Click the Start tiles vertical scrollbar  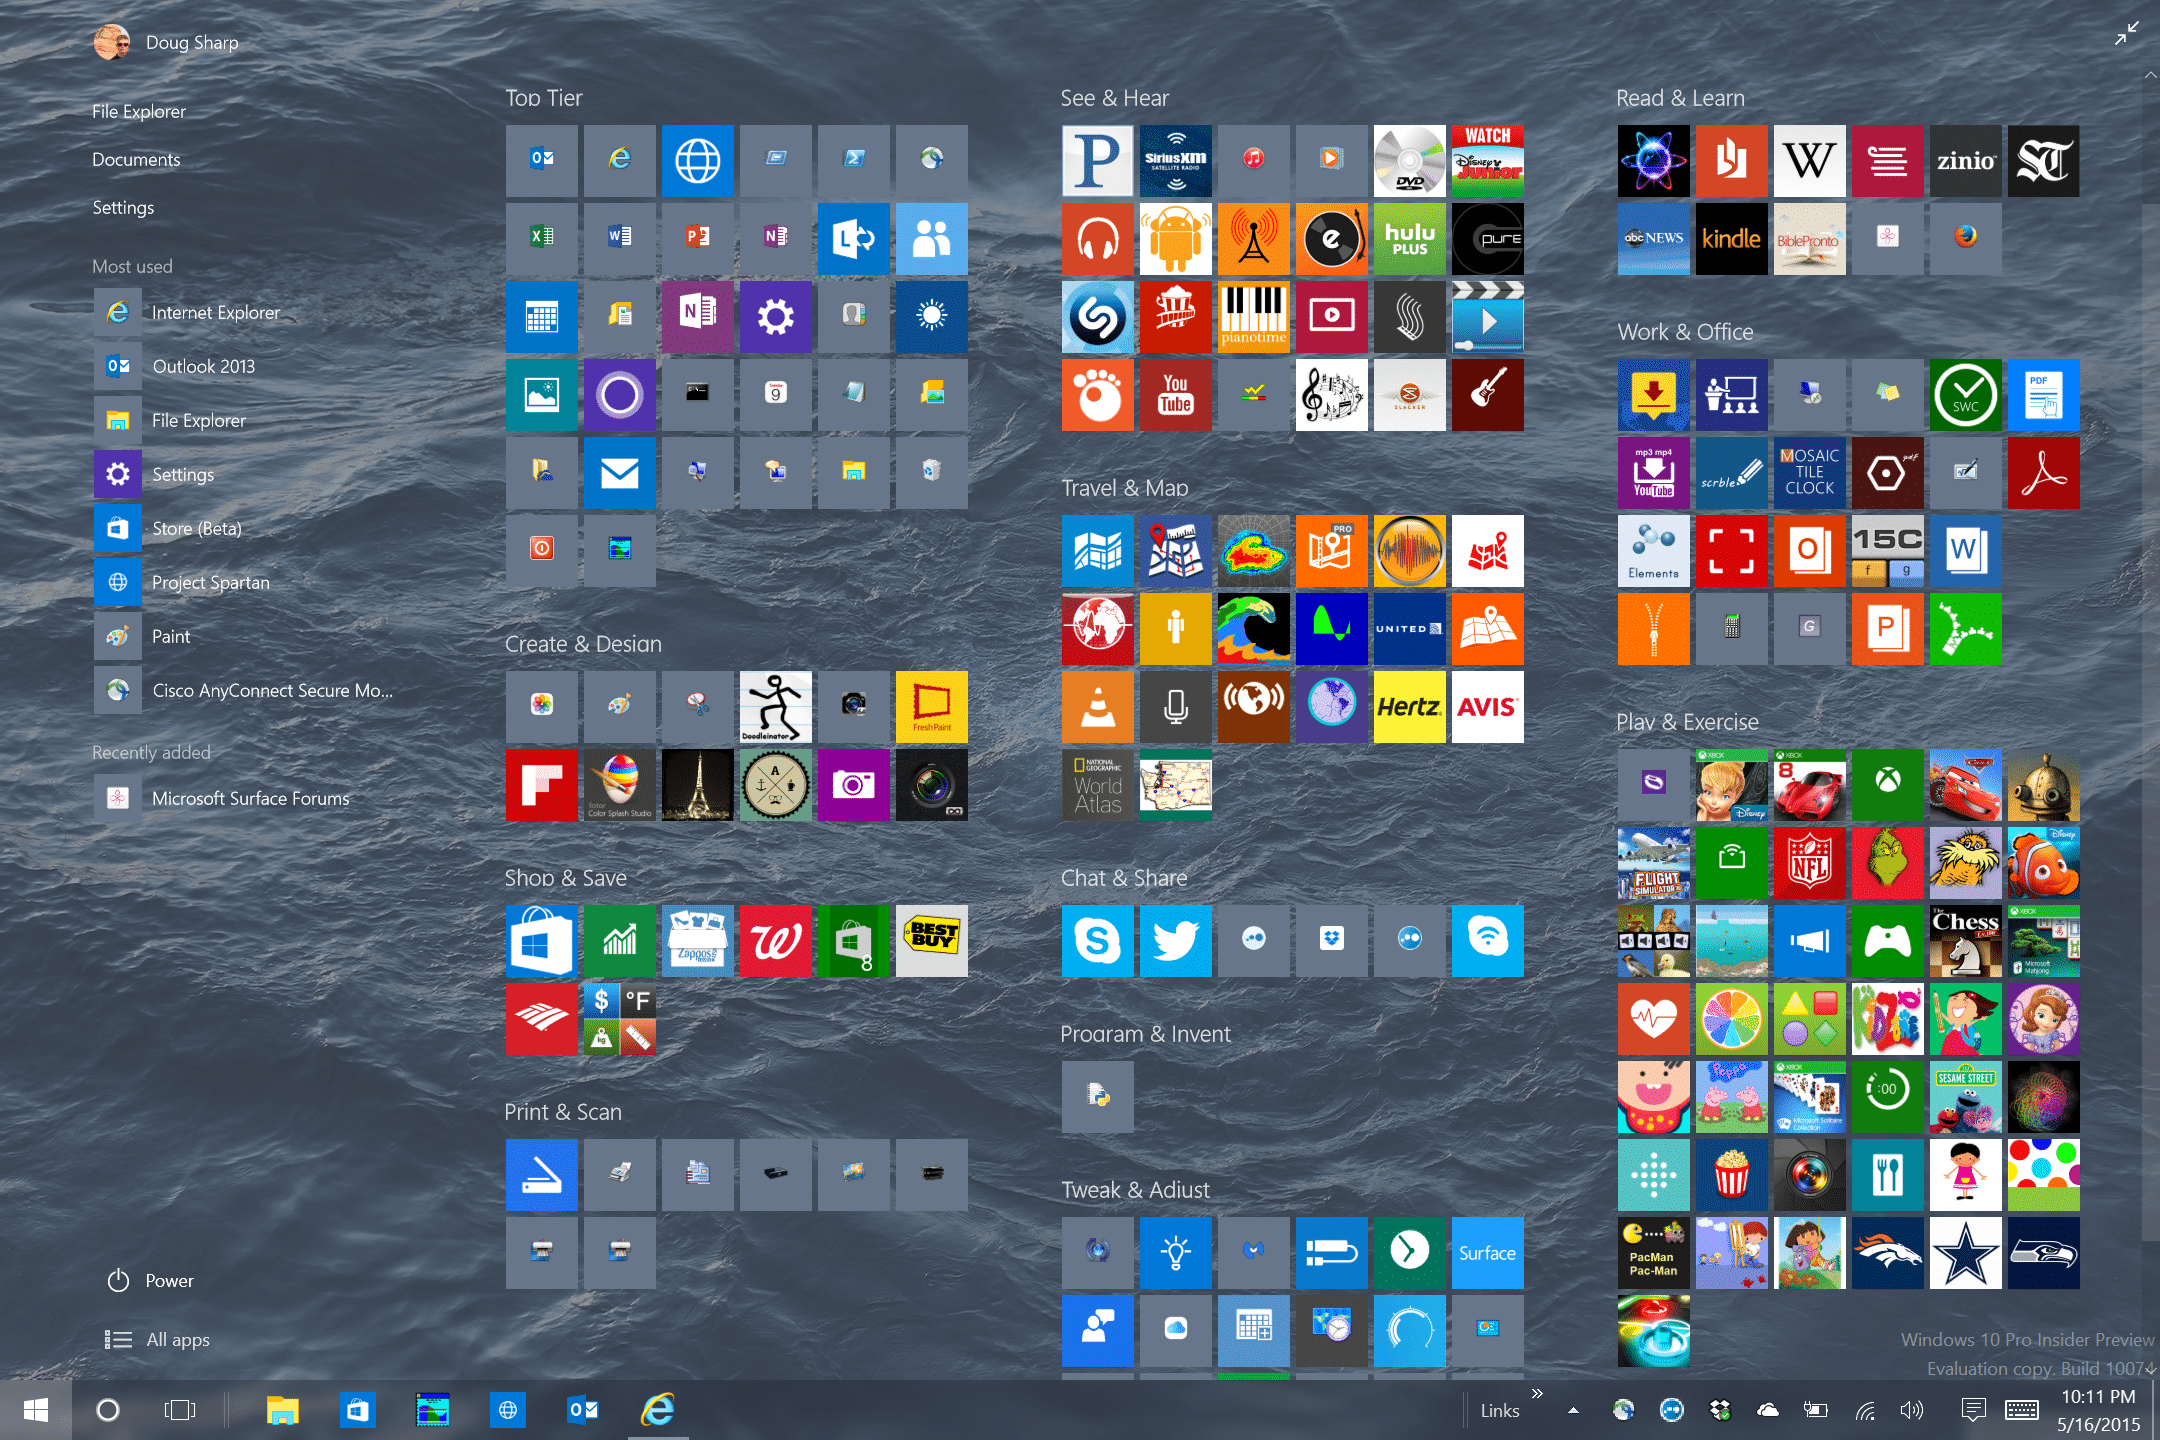click(2150, 720)
